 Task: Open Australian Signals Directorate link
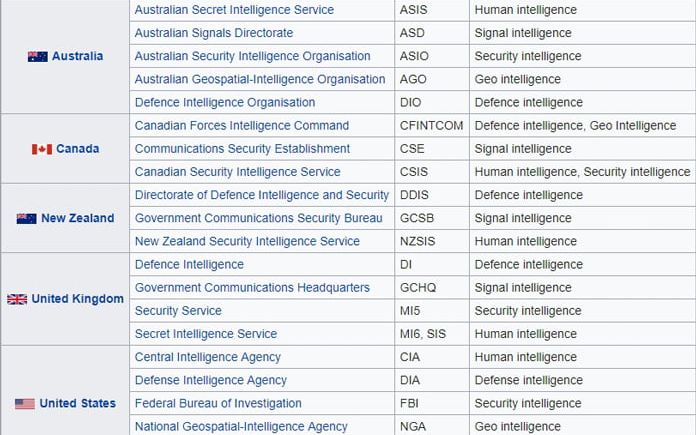pos(214,33)
